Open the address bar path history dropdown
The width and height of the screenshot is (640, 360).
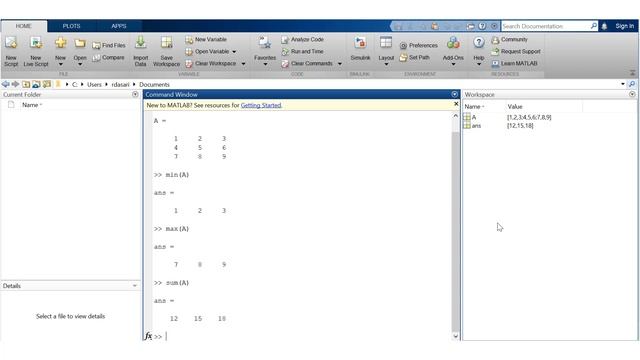tap(623, 84)
